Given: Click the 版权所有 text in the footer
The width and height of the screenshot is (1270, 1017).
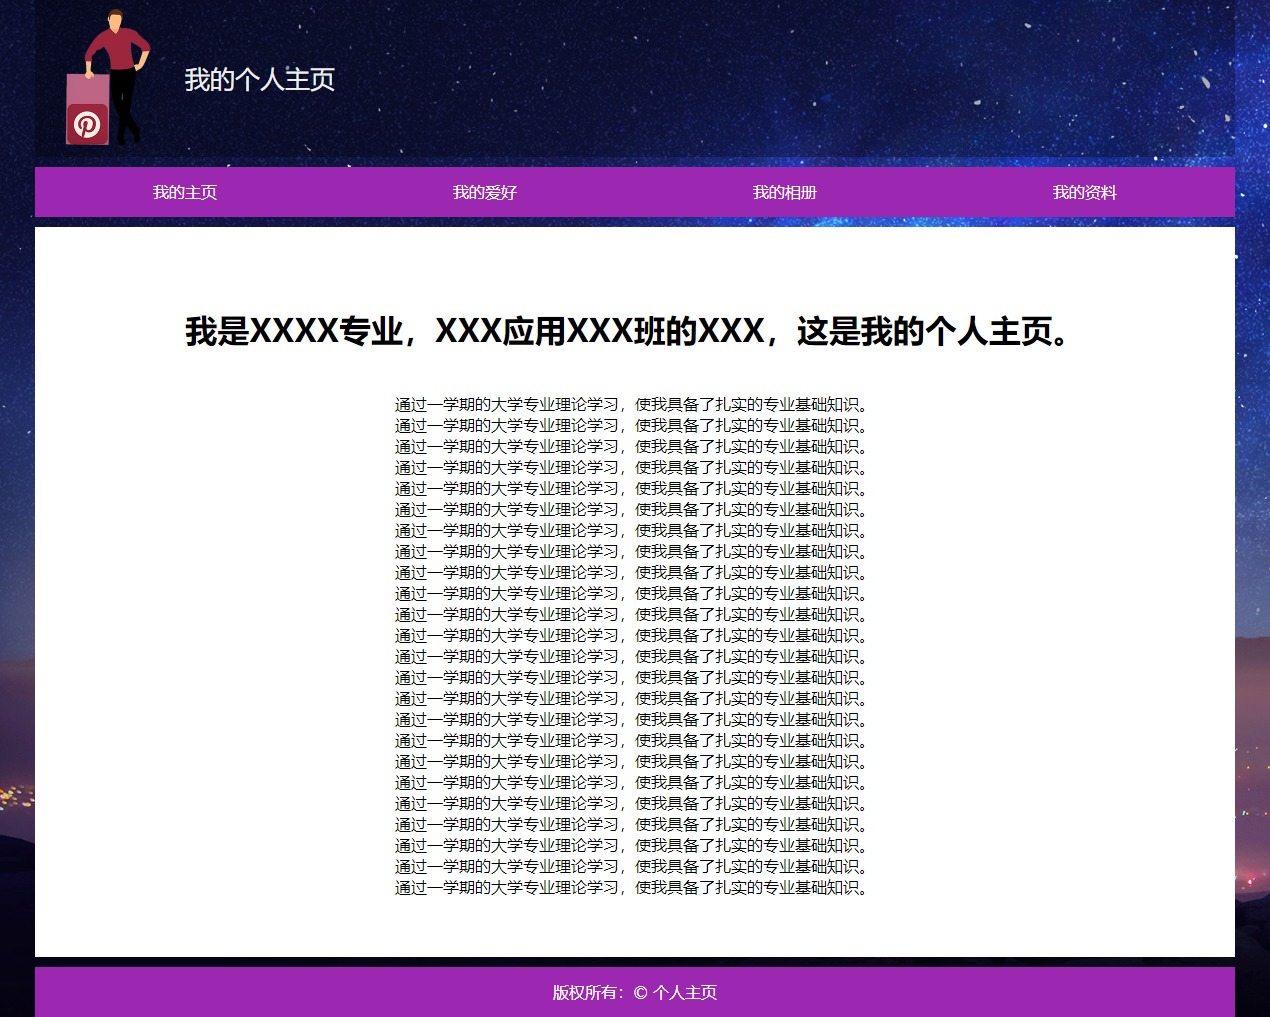Looking at the screenshot, I should coord(585,992).
